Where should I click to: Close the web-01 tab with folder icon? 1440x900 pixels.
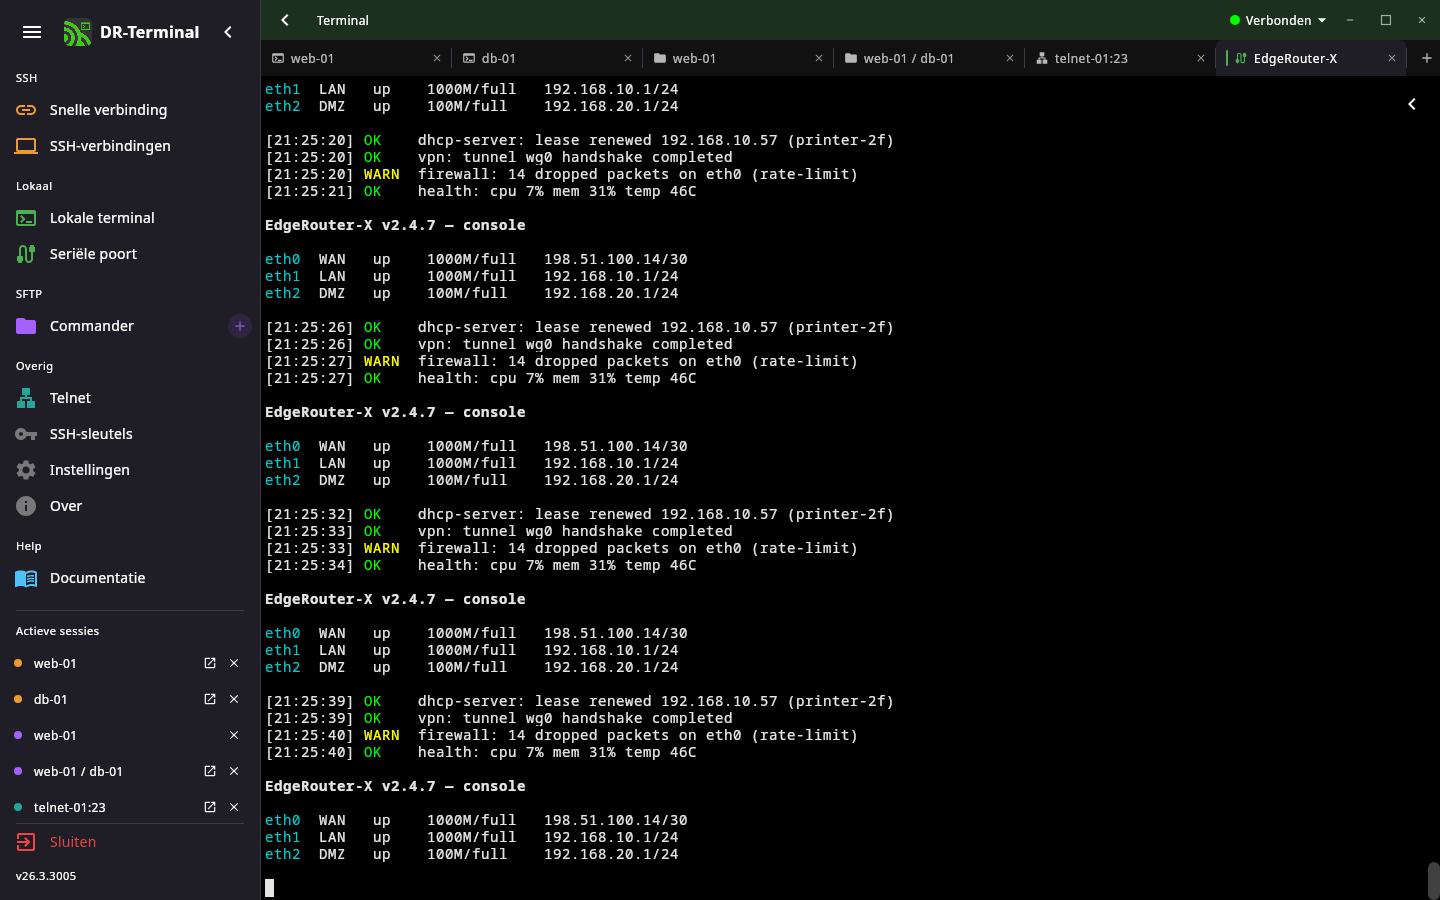tap(819, 58)
